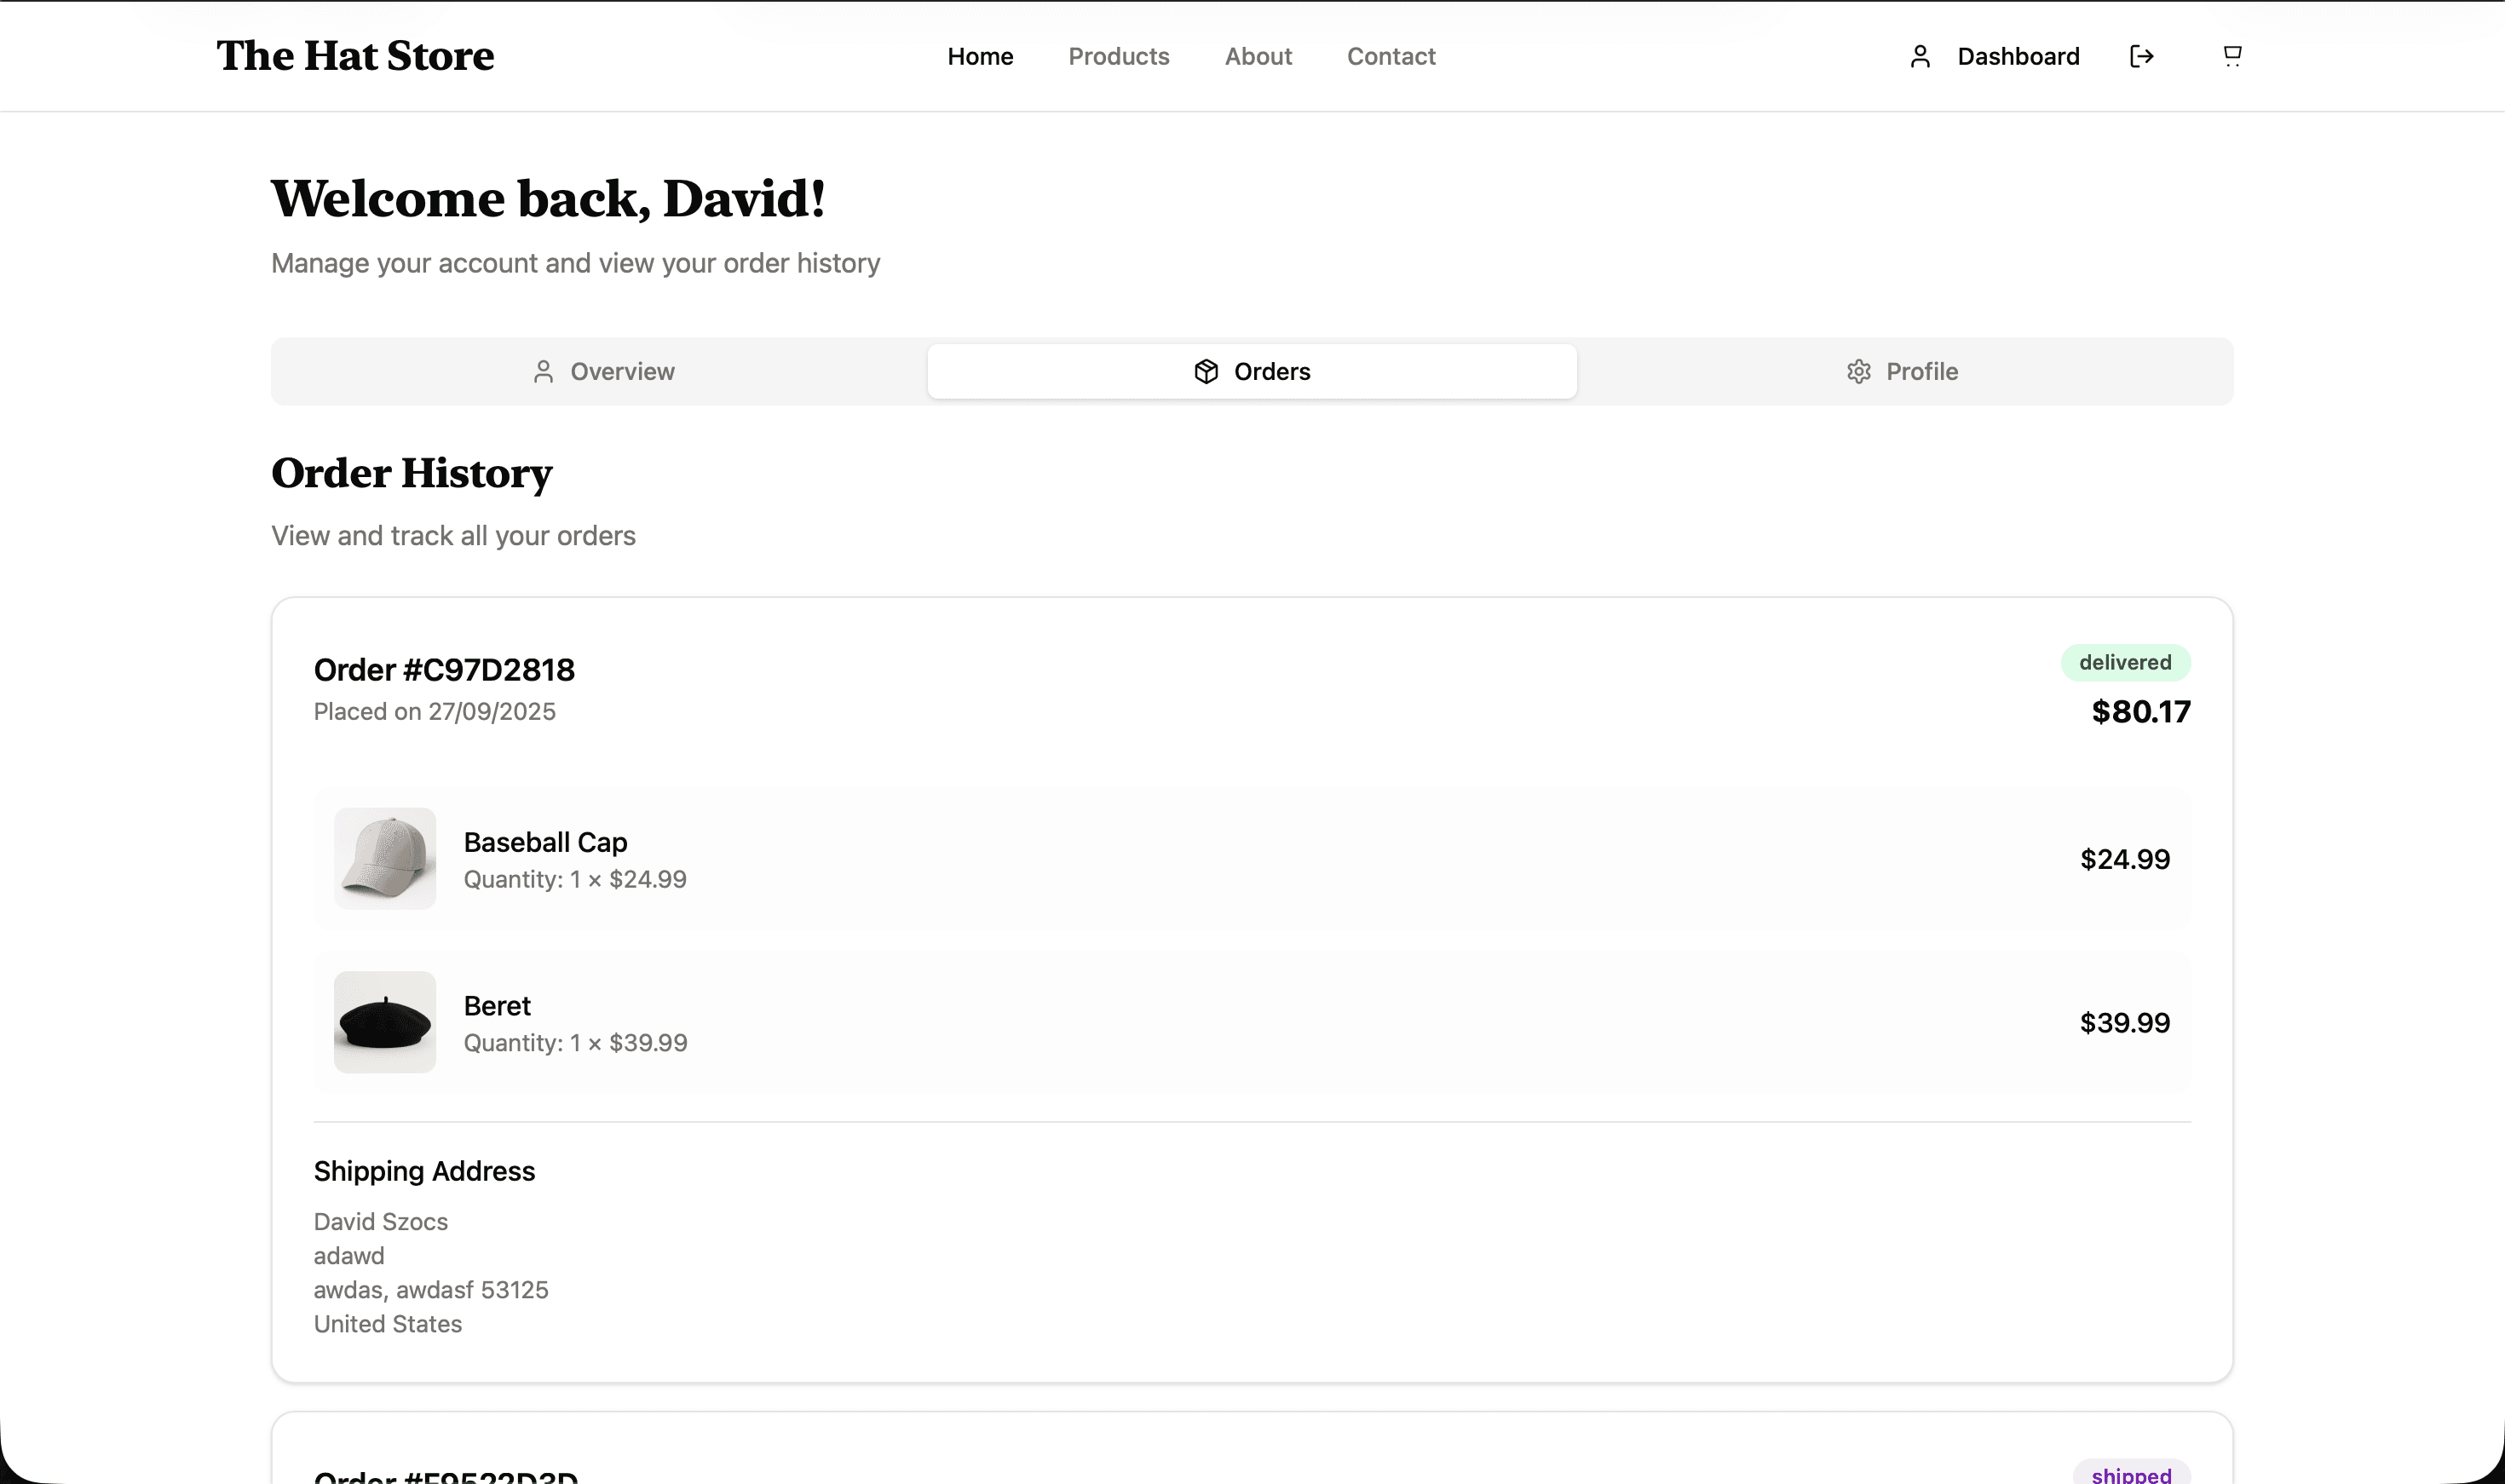Click the Order #C97D2818 heading
Viewport: 2505px width, 1484px height.
[x=444, y=669]
